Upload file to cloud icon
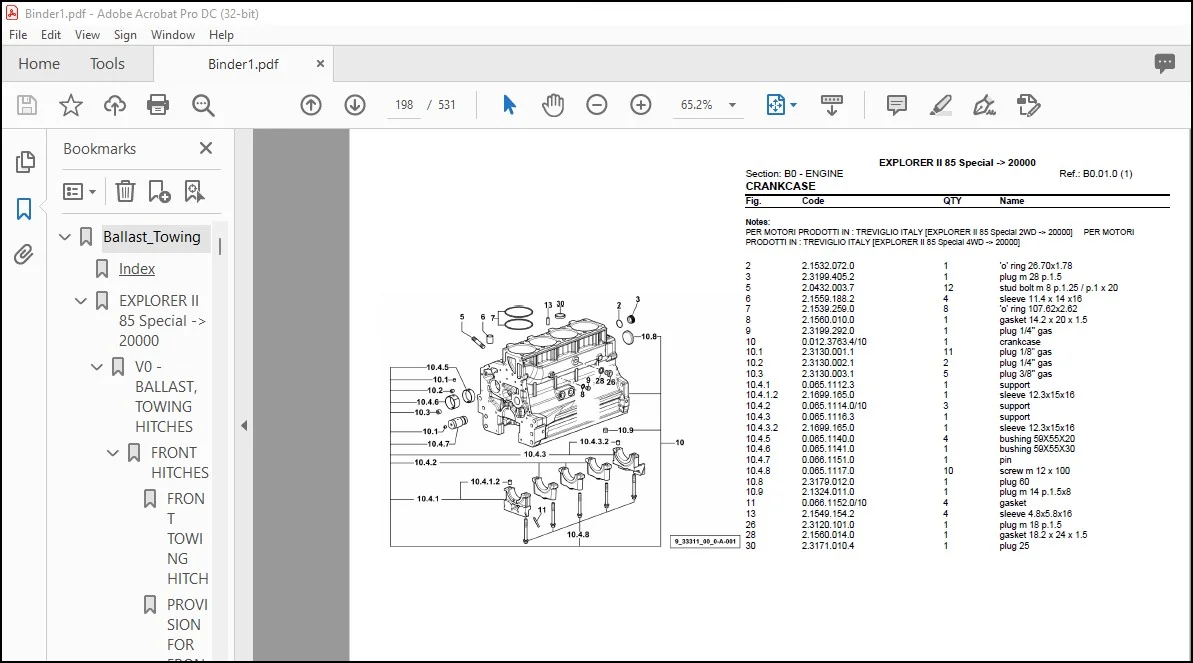Screen dimensions: 1193x663 115,105
